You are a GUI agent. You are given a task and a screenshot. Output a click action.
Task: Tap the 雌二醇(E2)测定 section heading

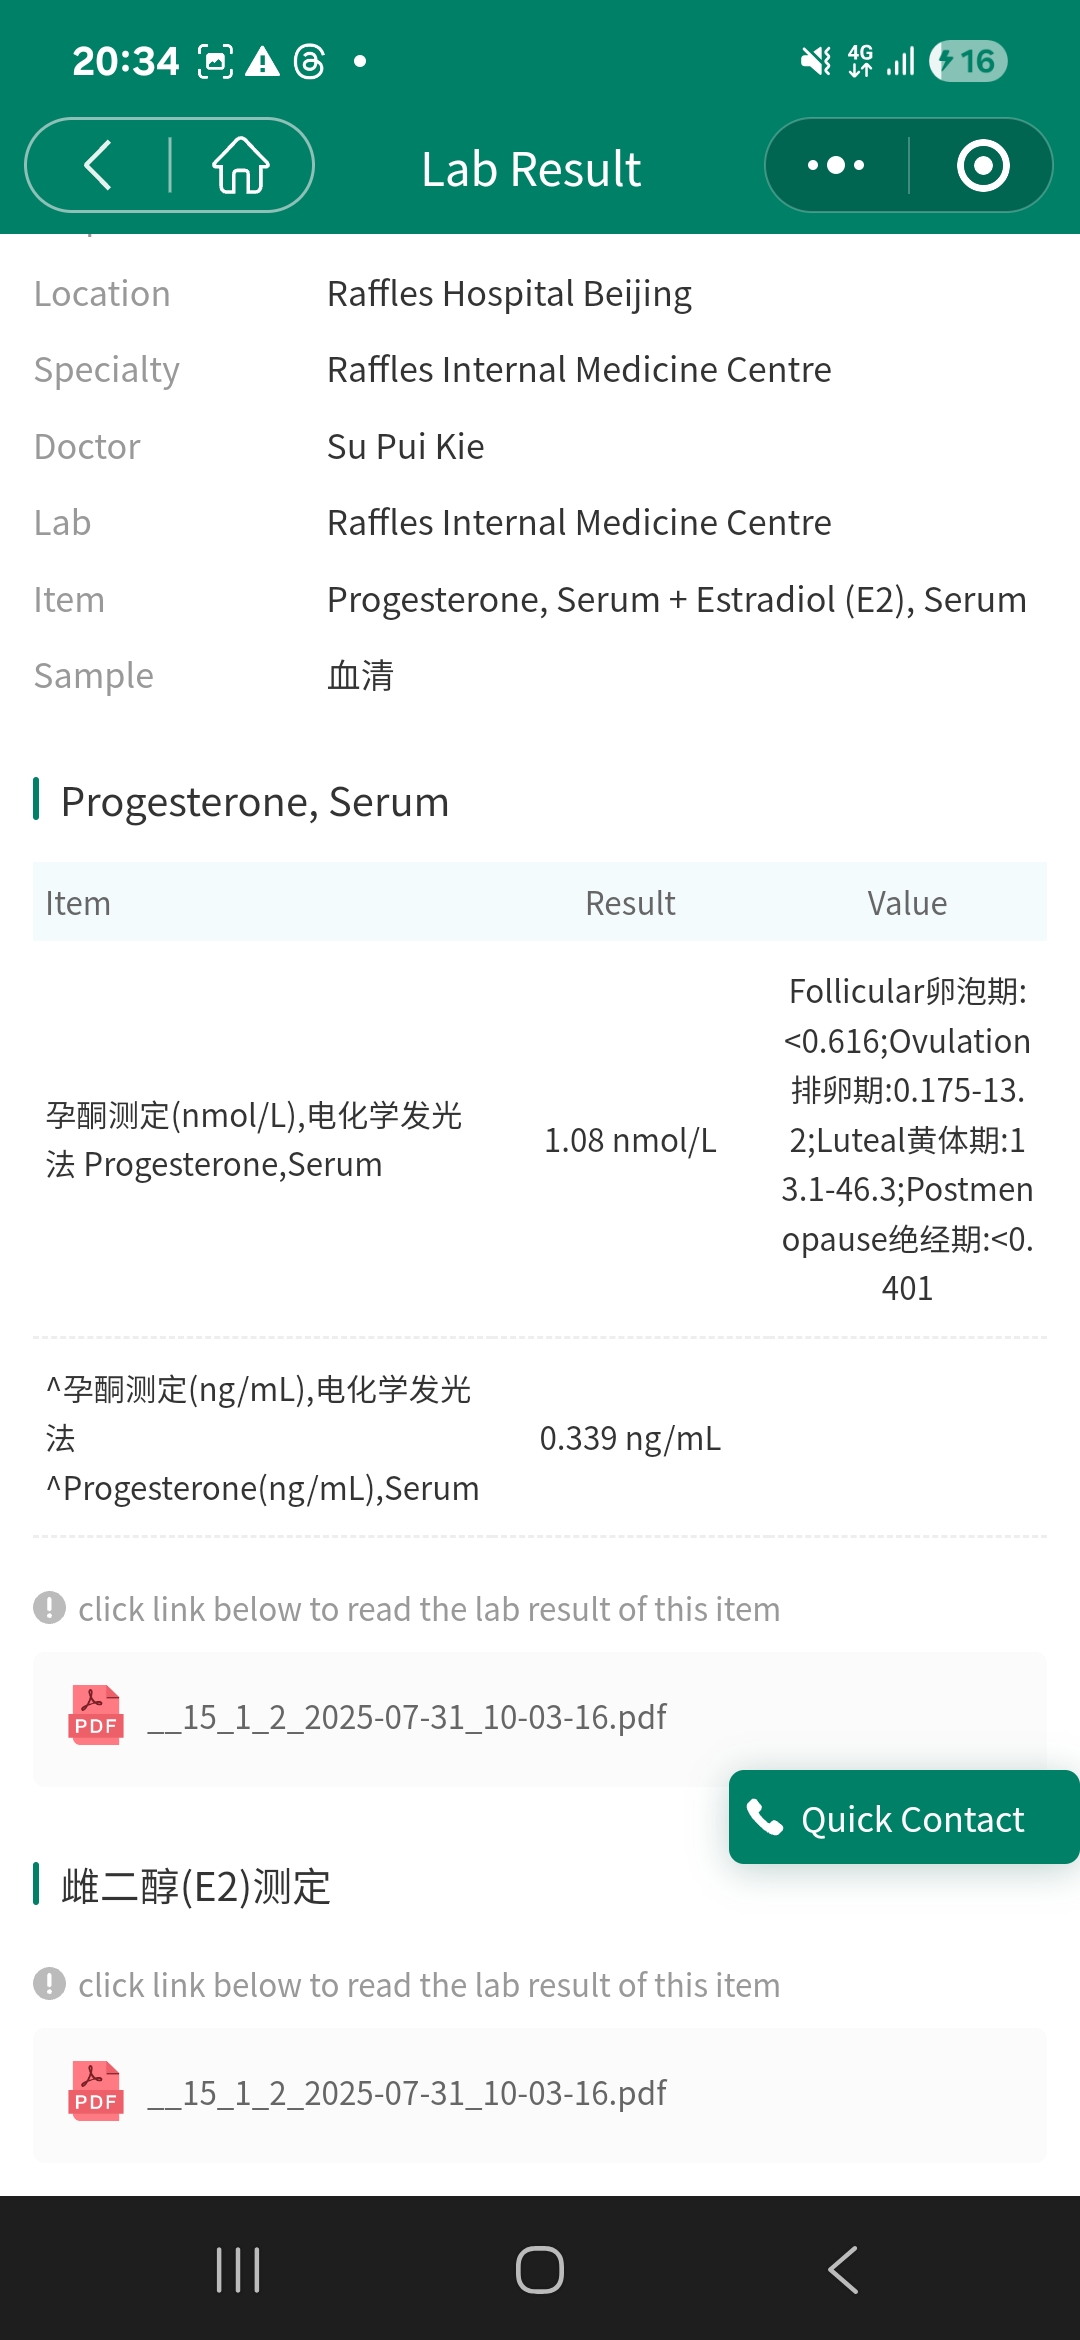[196, 1887]
